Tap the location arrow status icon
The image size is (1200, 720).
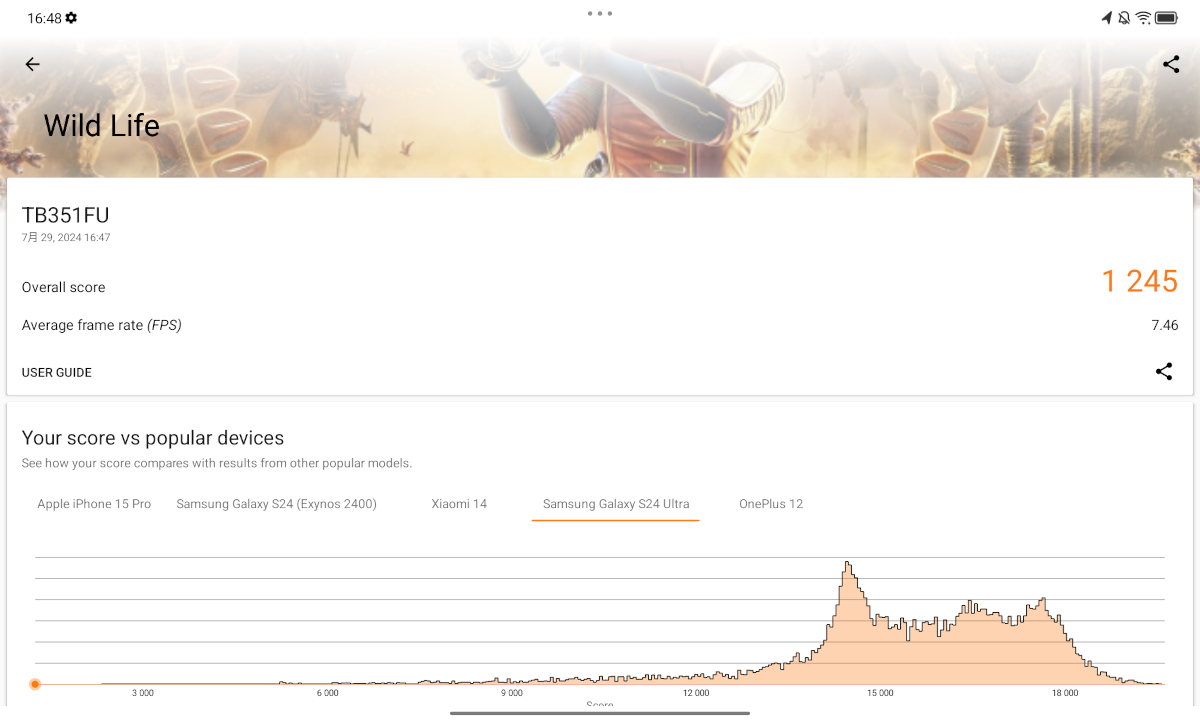coord(1107,18)
